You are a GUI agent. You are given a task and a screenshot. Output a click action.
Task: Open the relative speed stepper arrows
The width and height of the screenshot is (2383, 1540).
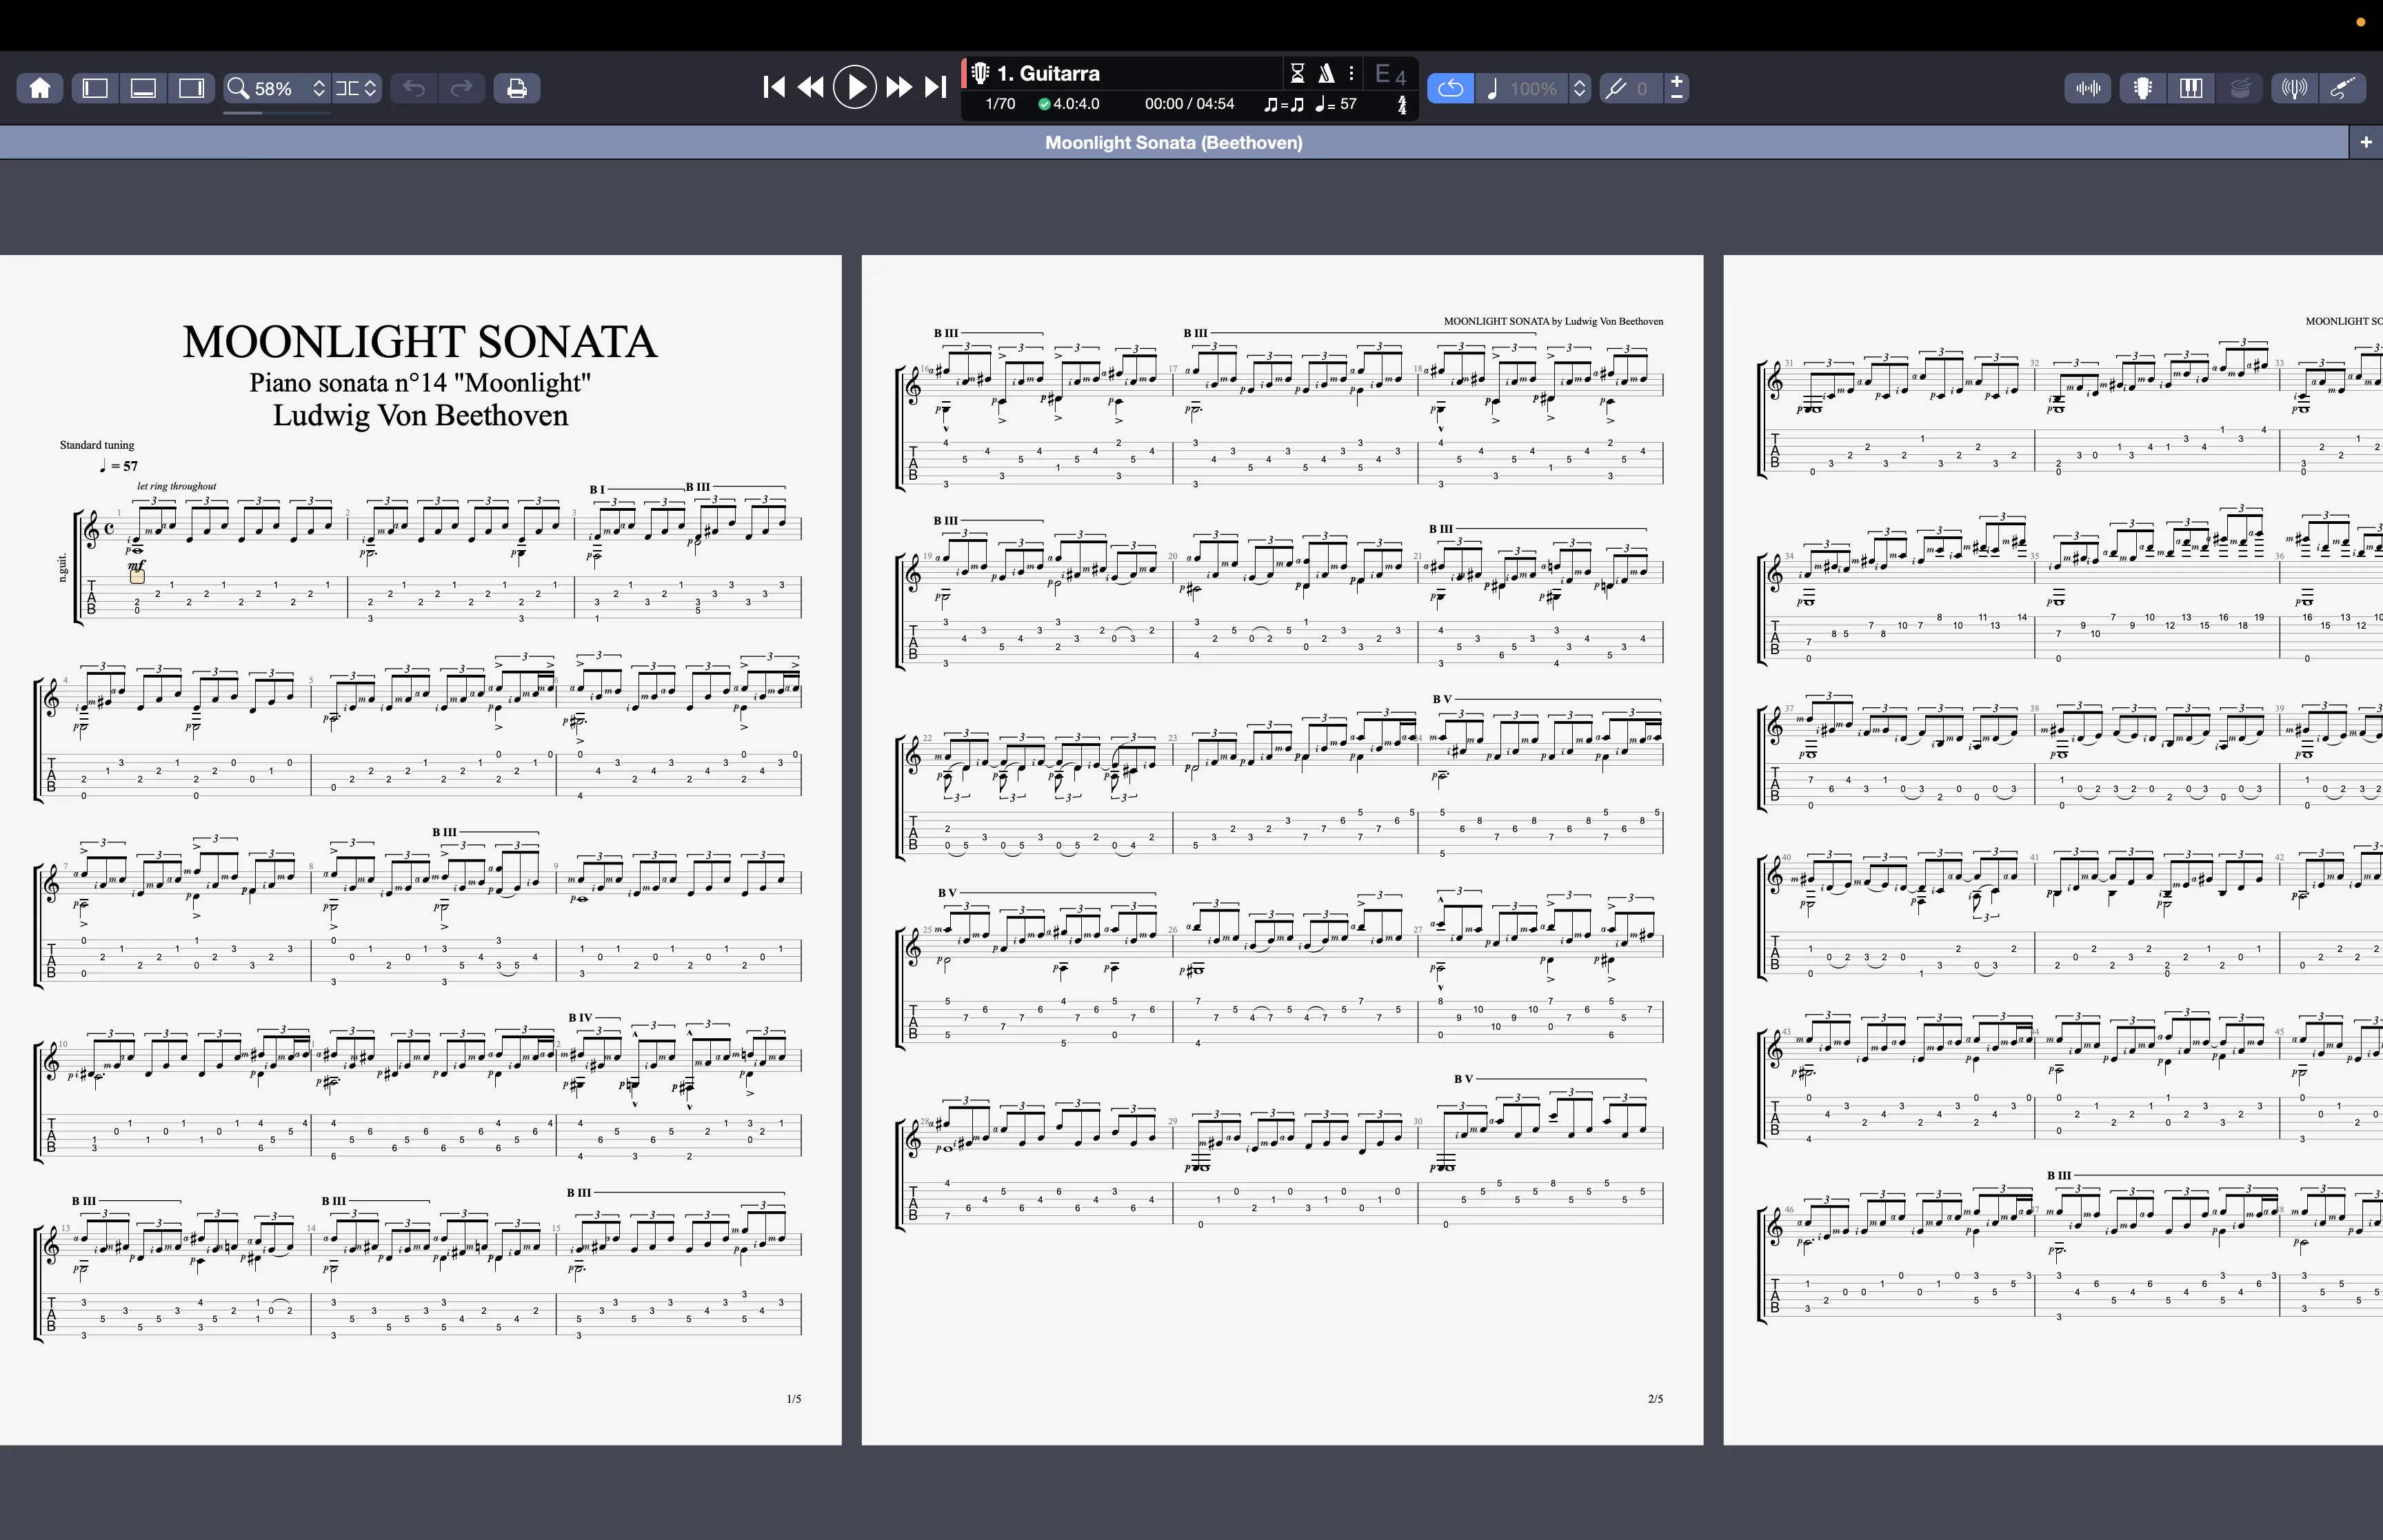(x=1580, y=88)
